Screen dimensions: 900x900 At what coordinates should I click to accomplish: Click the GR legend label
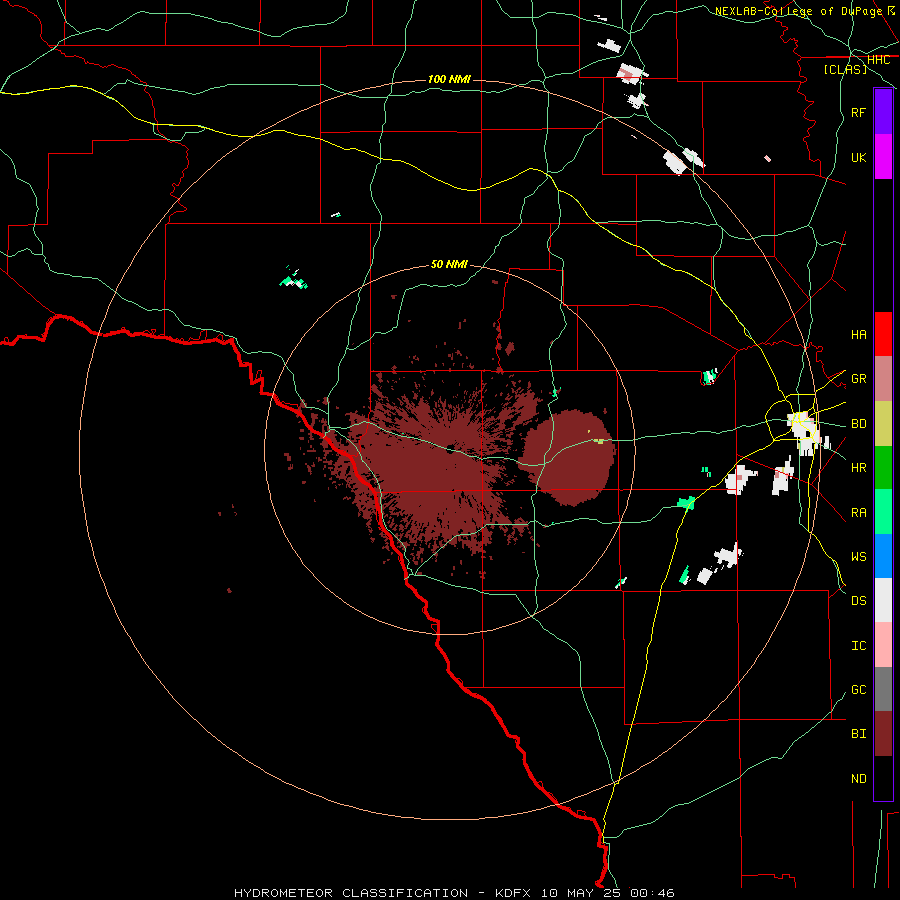858,379
